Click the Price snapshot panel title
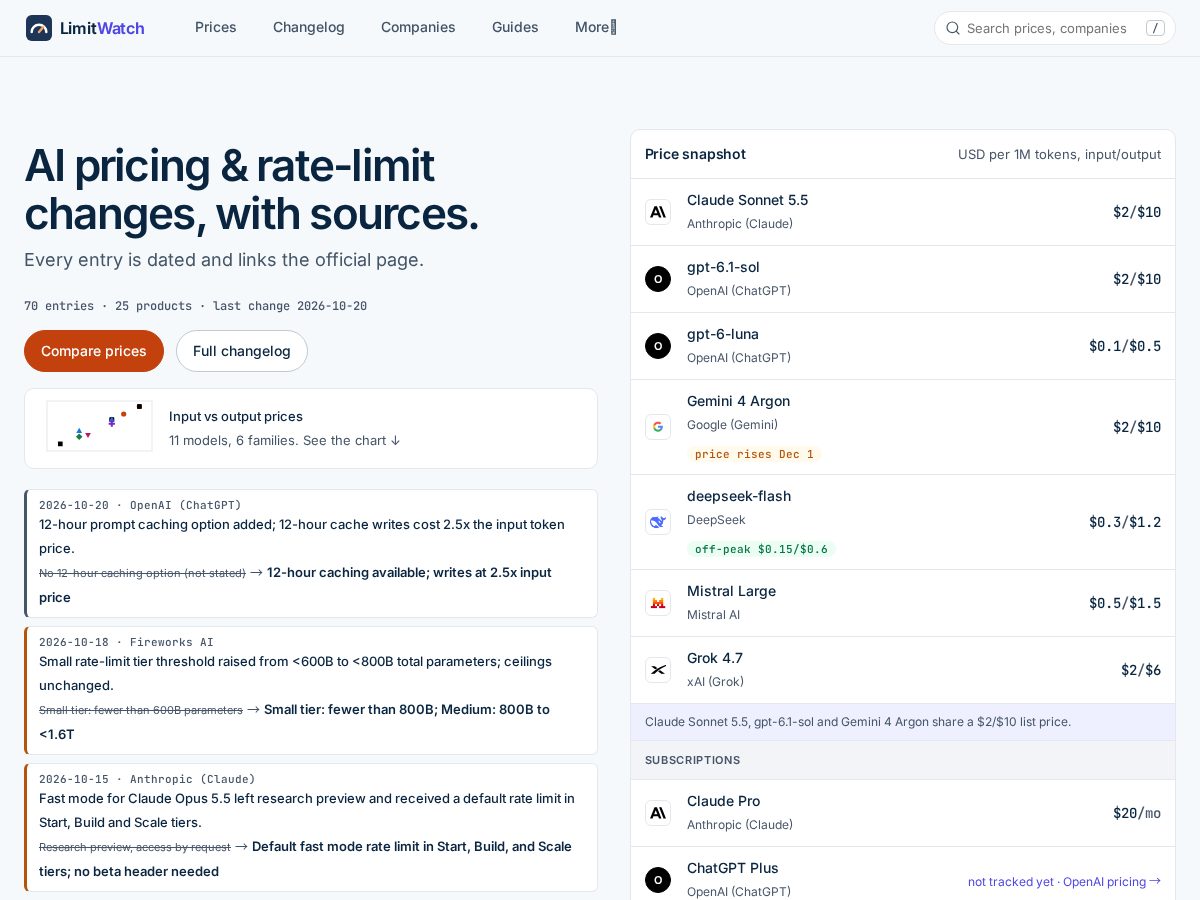 pos(695,154)
